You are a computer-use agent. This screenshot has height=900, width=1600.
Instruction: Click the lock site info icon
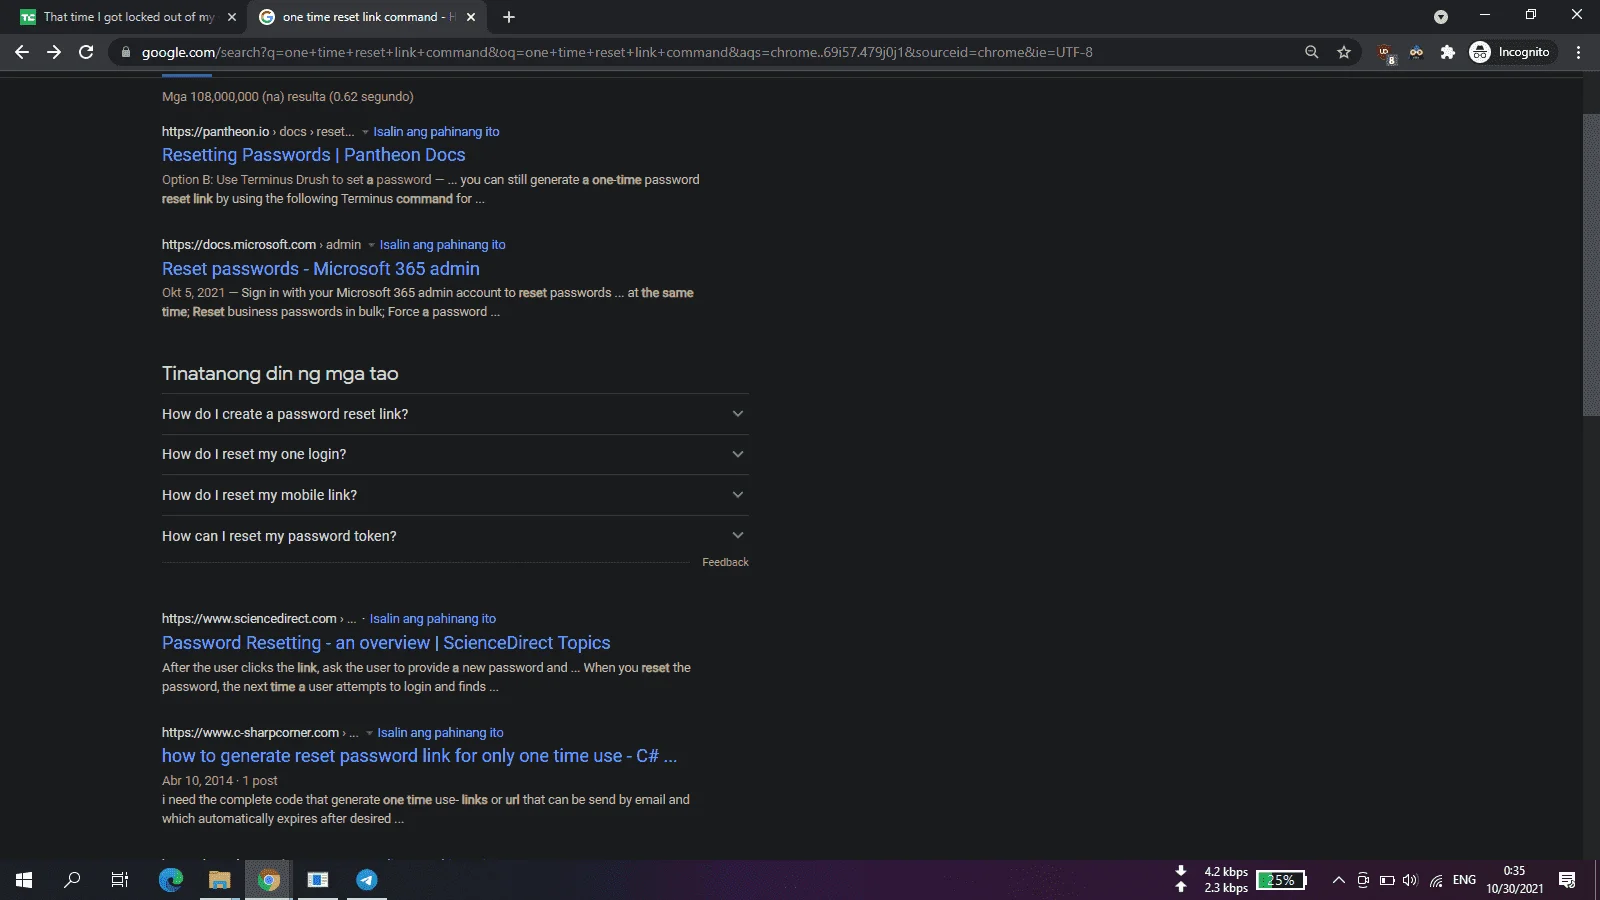tap(125, 52)
